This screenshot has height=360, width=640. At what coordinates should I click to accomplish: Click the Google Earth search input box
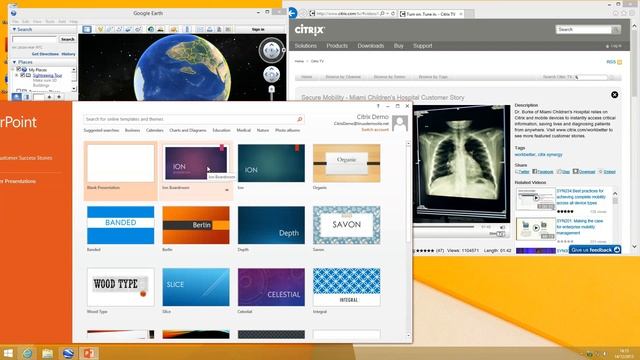[35, 39]
